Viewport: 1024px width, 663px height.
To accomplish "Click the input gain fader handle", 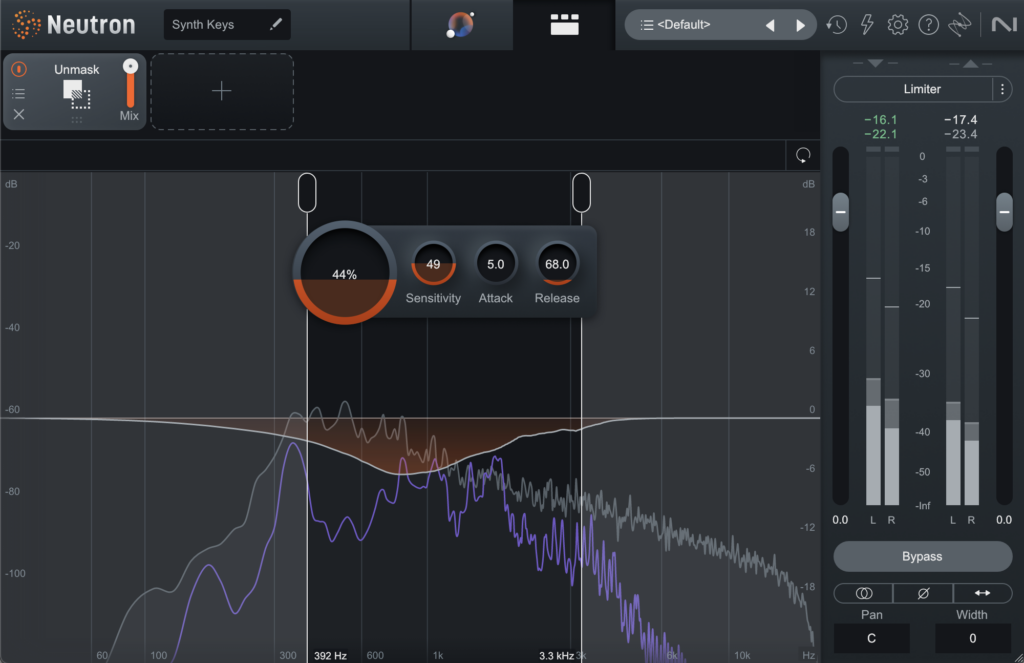I will (840, 212).
